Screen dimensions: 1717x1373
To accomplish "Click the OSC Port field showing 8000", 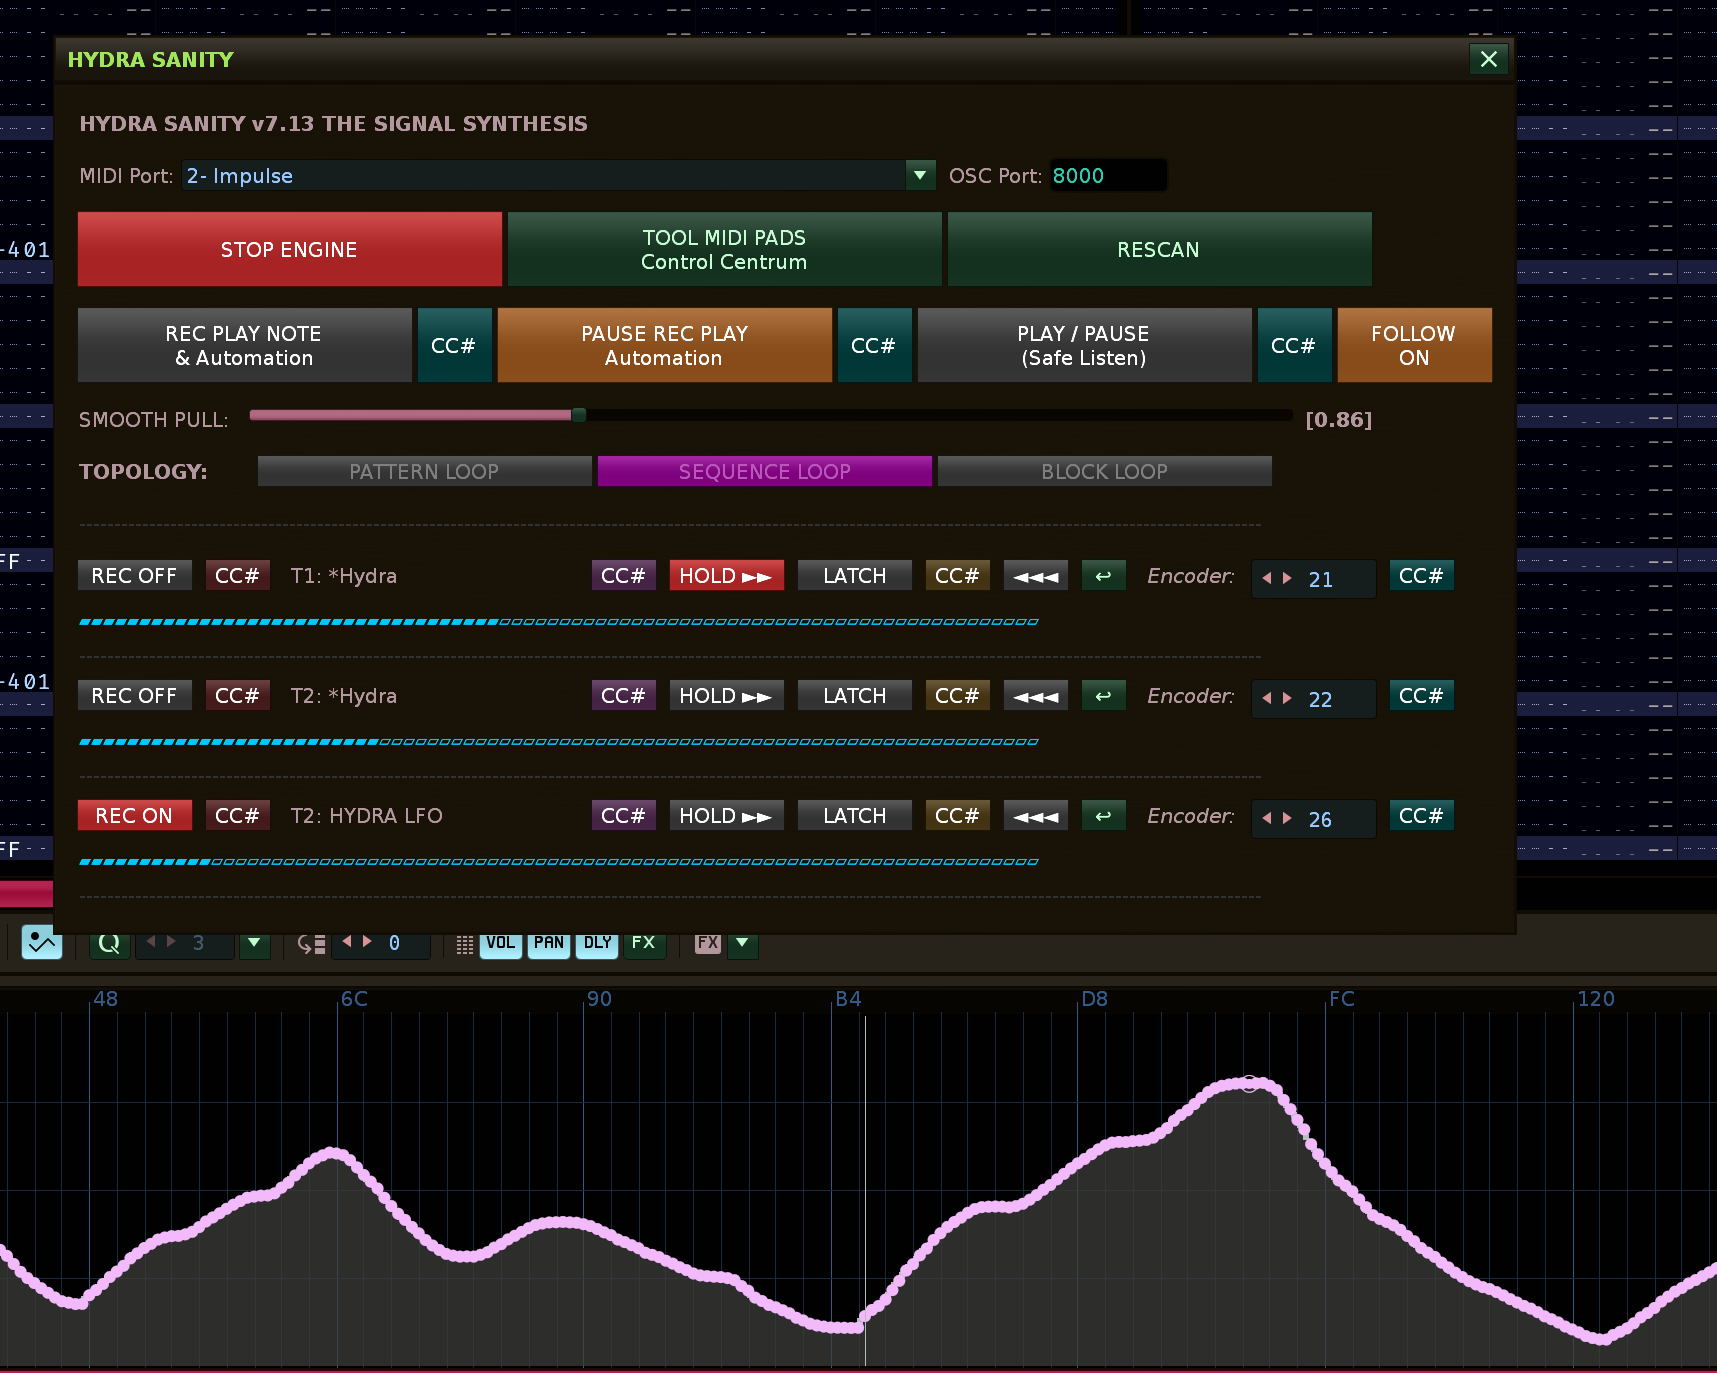I will click(x=1106, y=176).
